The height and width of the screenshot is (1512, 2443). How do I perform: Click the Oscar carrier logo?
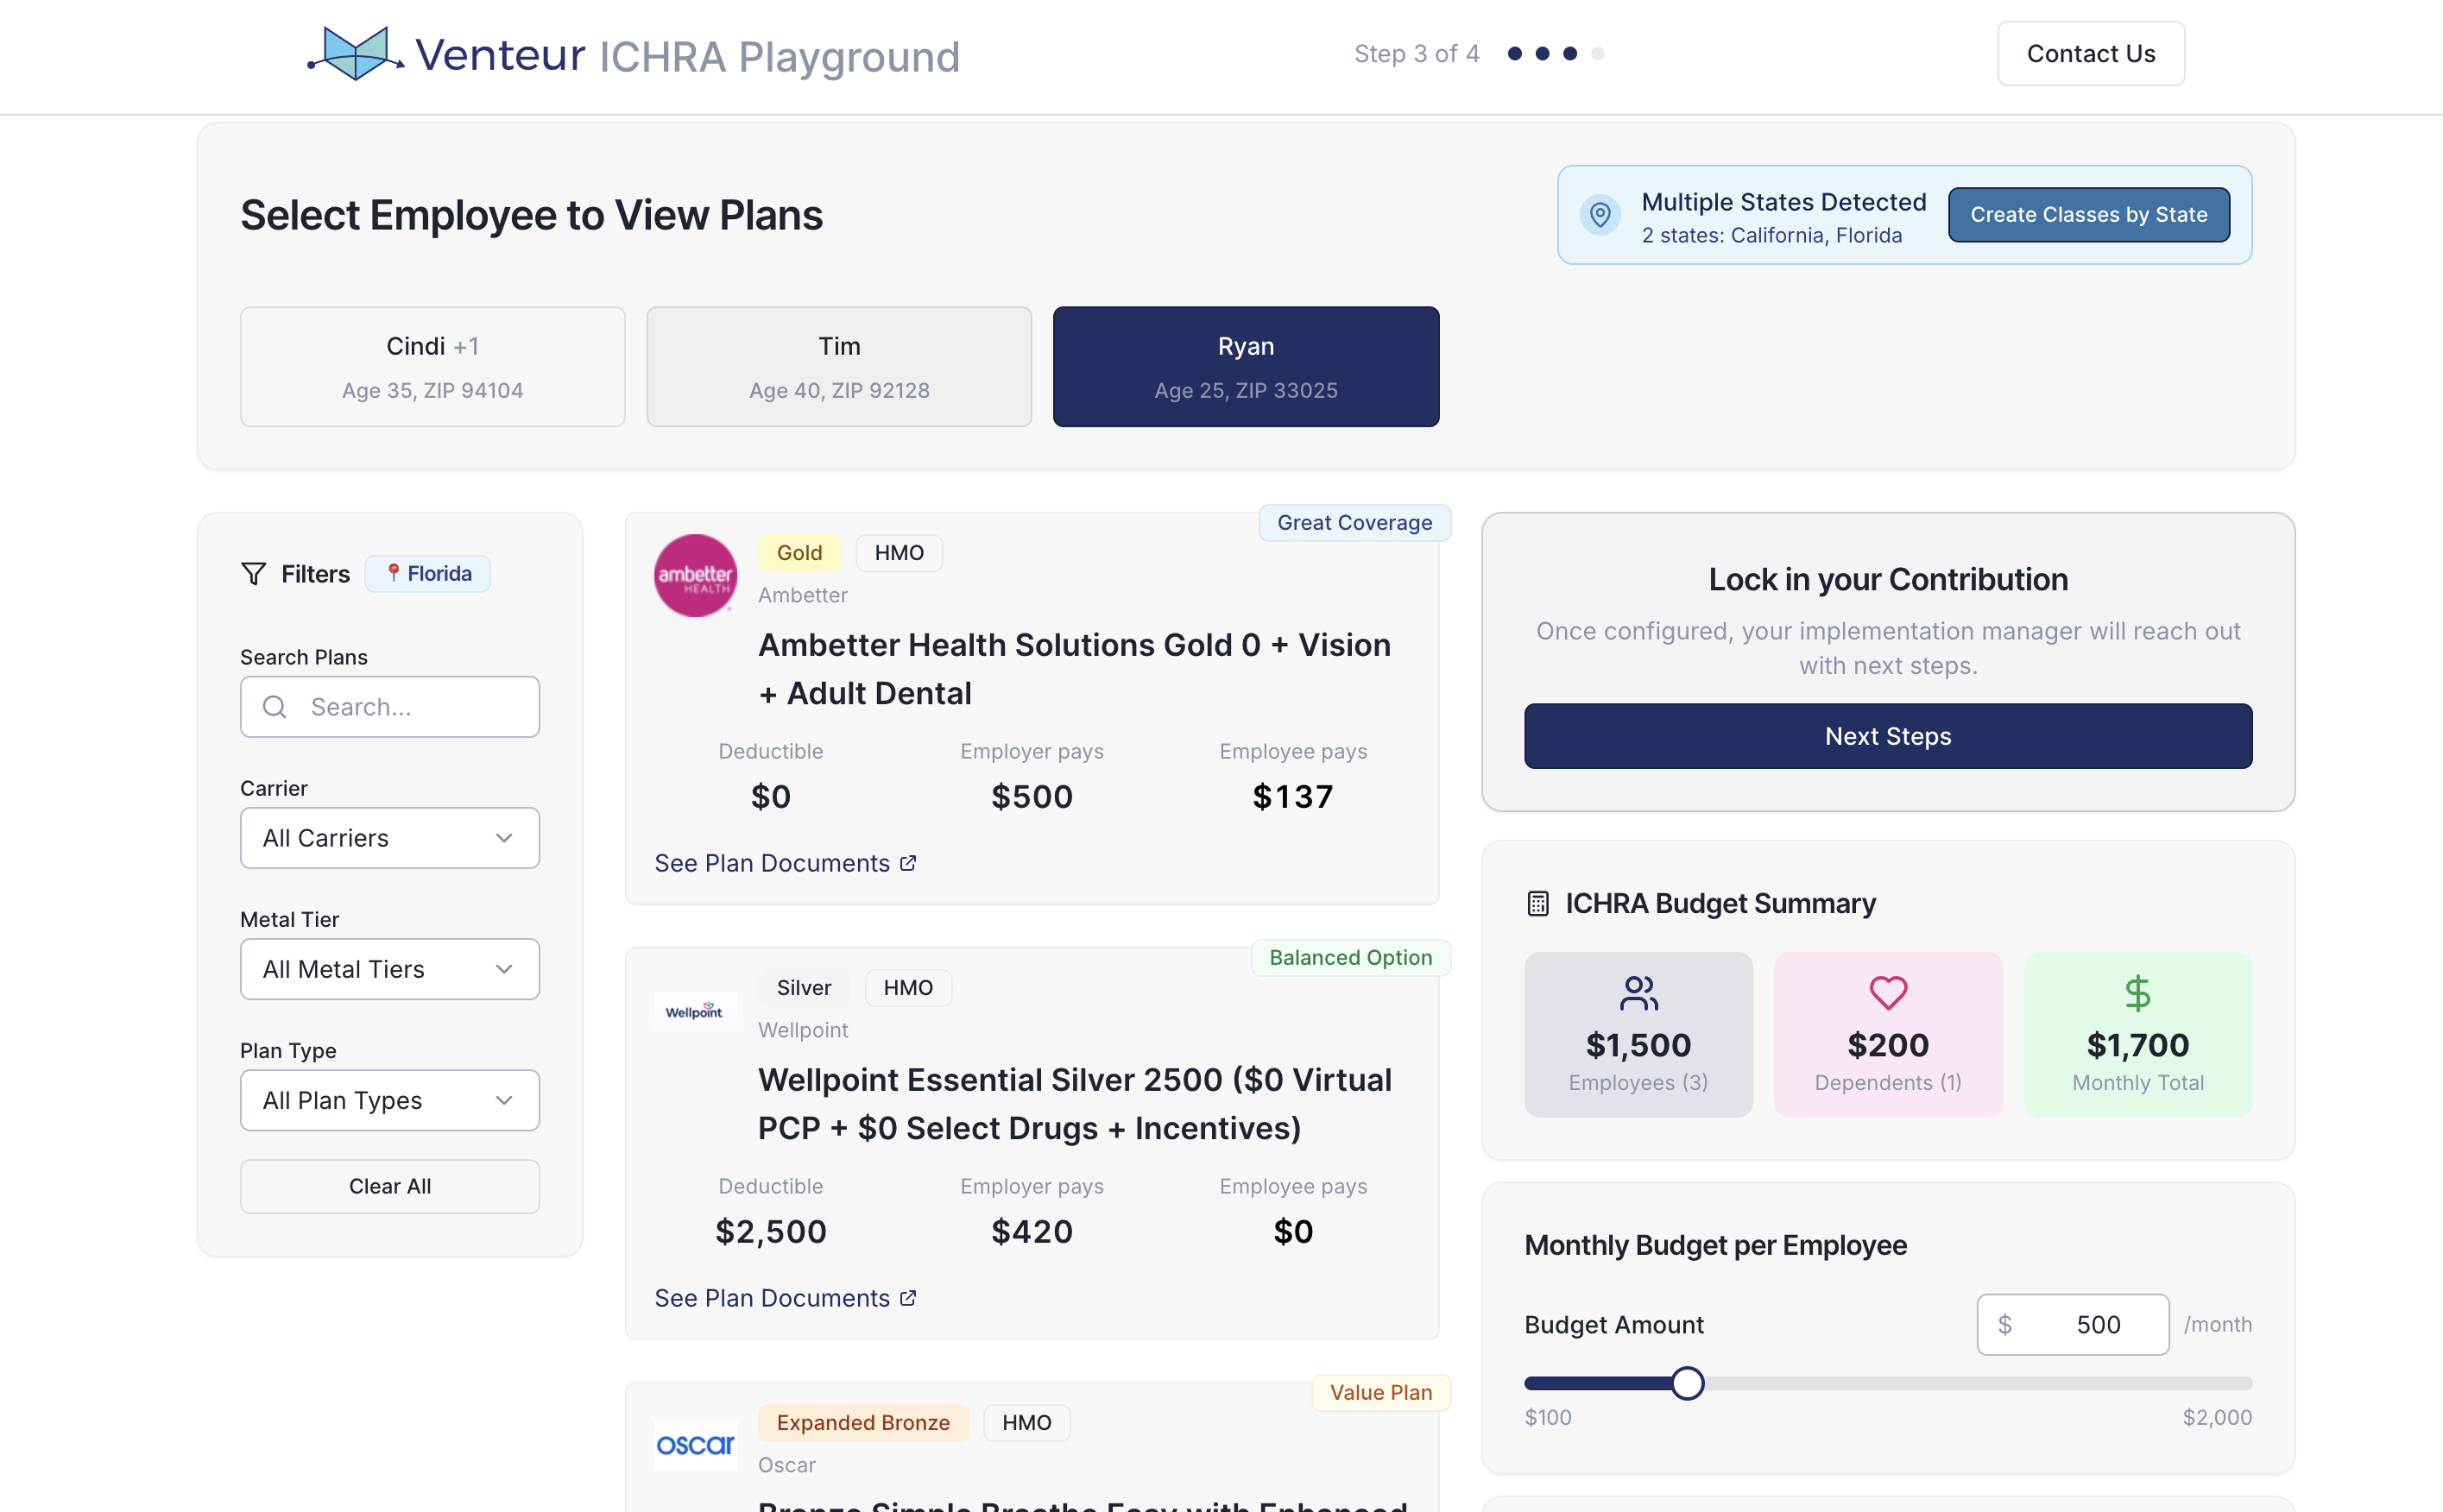point(695,1445)
